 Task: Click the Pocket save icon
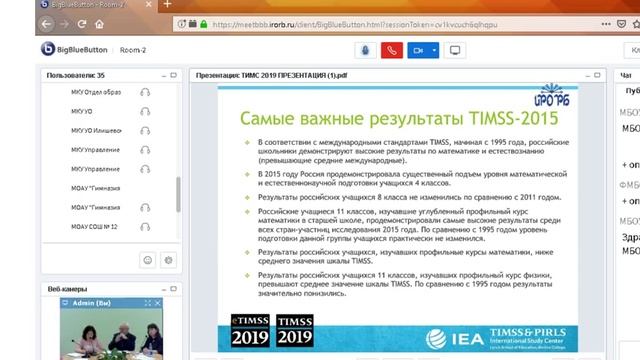[x=622, y=24]
